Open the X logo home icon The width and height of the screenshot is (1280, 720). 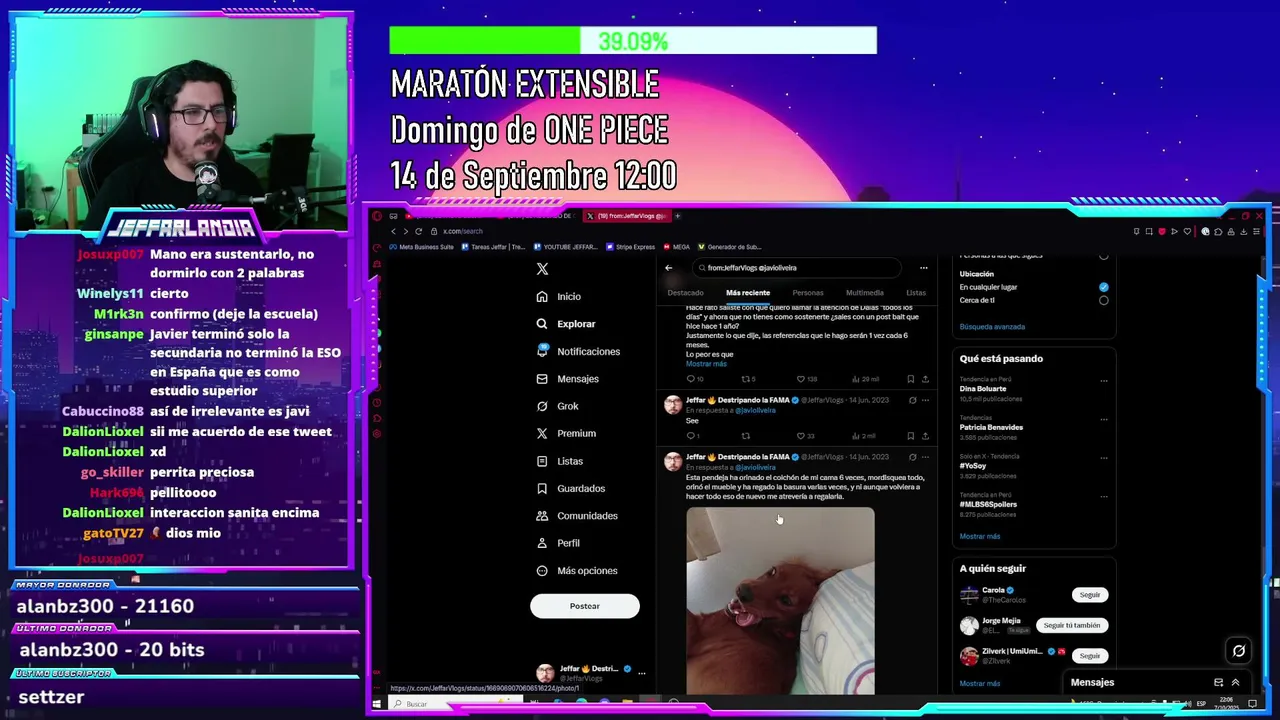(542, 269)
